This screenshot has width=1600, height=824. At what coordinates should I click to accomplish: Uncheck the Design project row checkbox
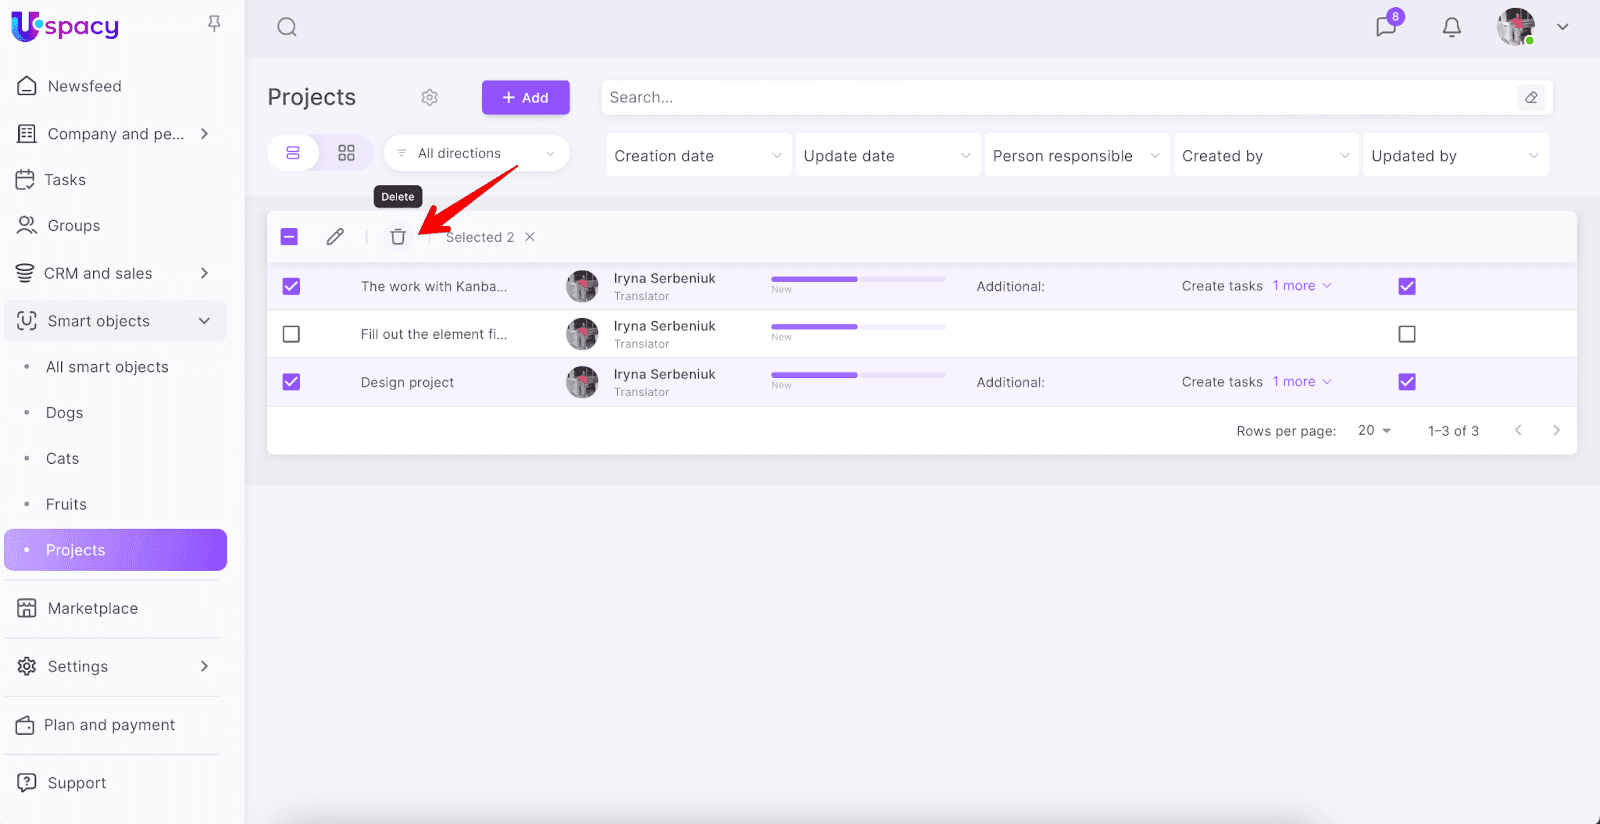pyautogui.click(x=291, y=382)
